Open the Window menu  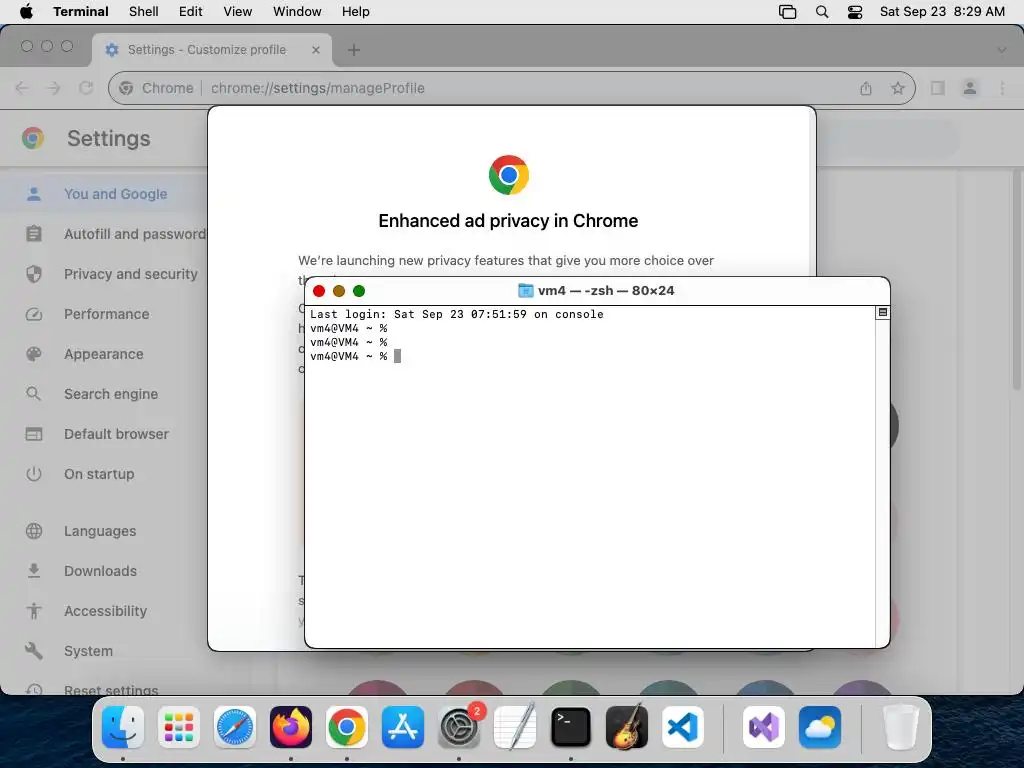(297, 12)
